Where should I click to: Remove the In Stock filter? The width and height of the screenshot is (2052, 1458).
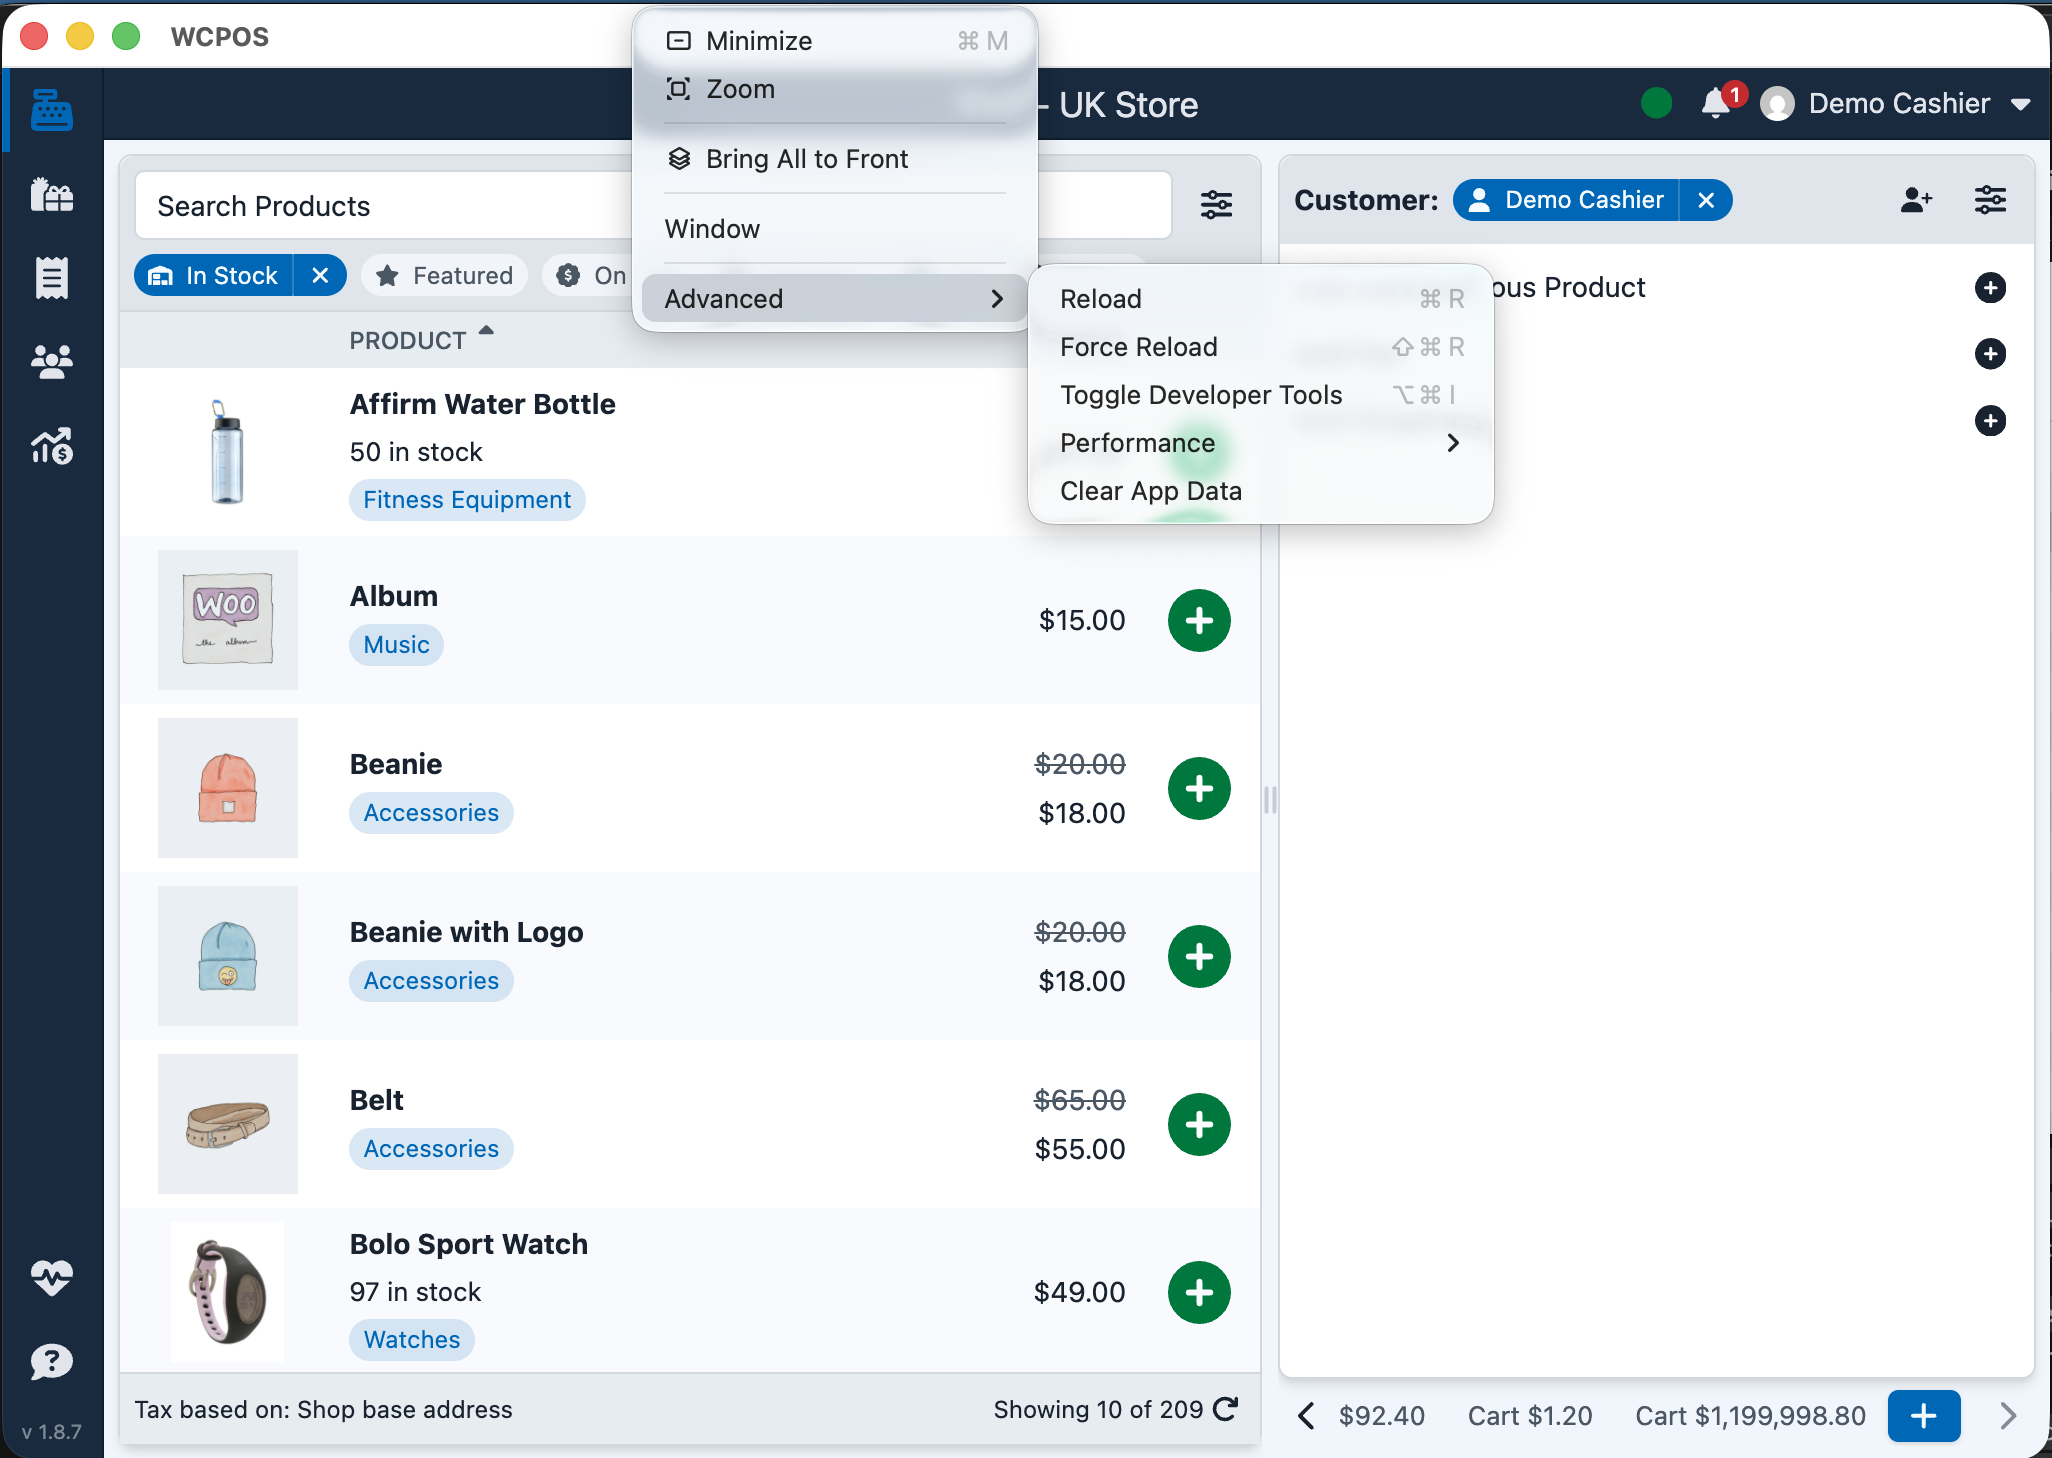coord(320,275)
